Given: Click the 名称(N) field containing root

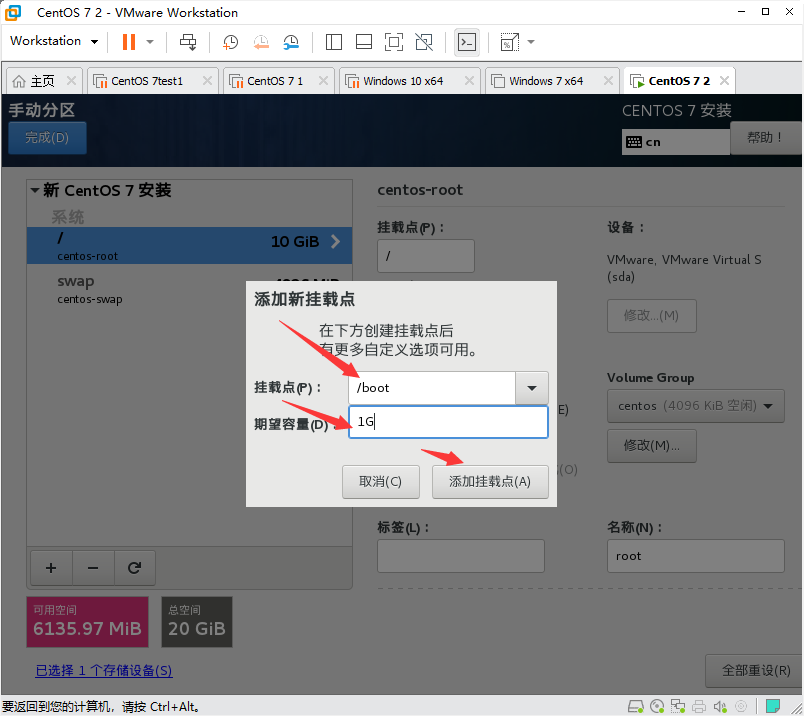Looking at the screenshot, I should (695, 555).
